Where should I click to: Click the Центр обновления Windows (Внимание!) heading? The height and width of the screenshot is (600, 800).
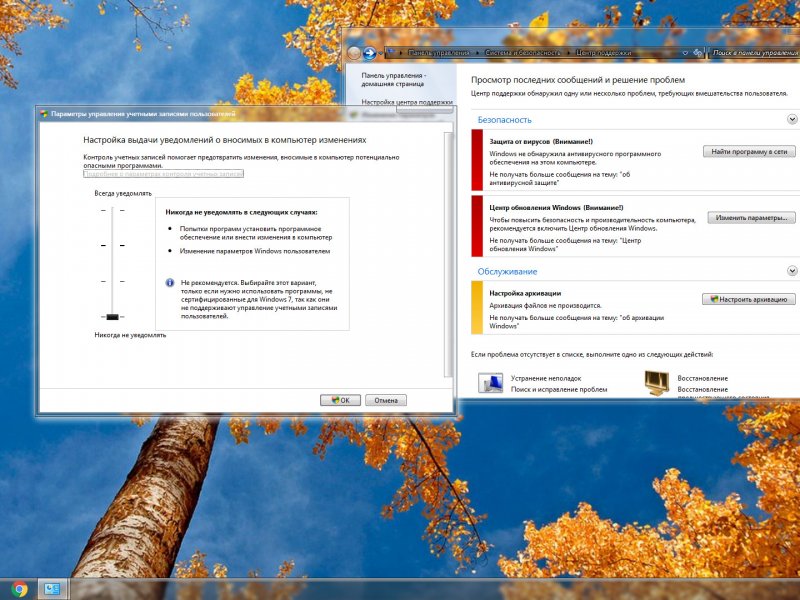click(556, 208)
